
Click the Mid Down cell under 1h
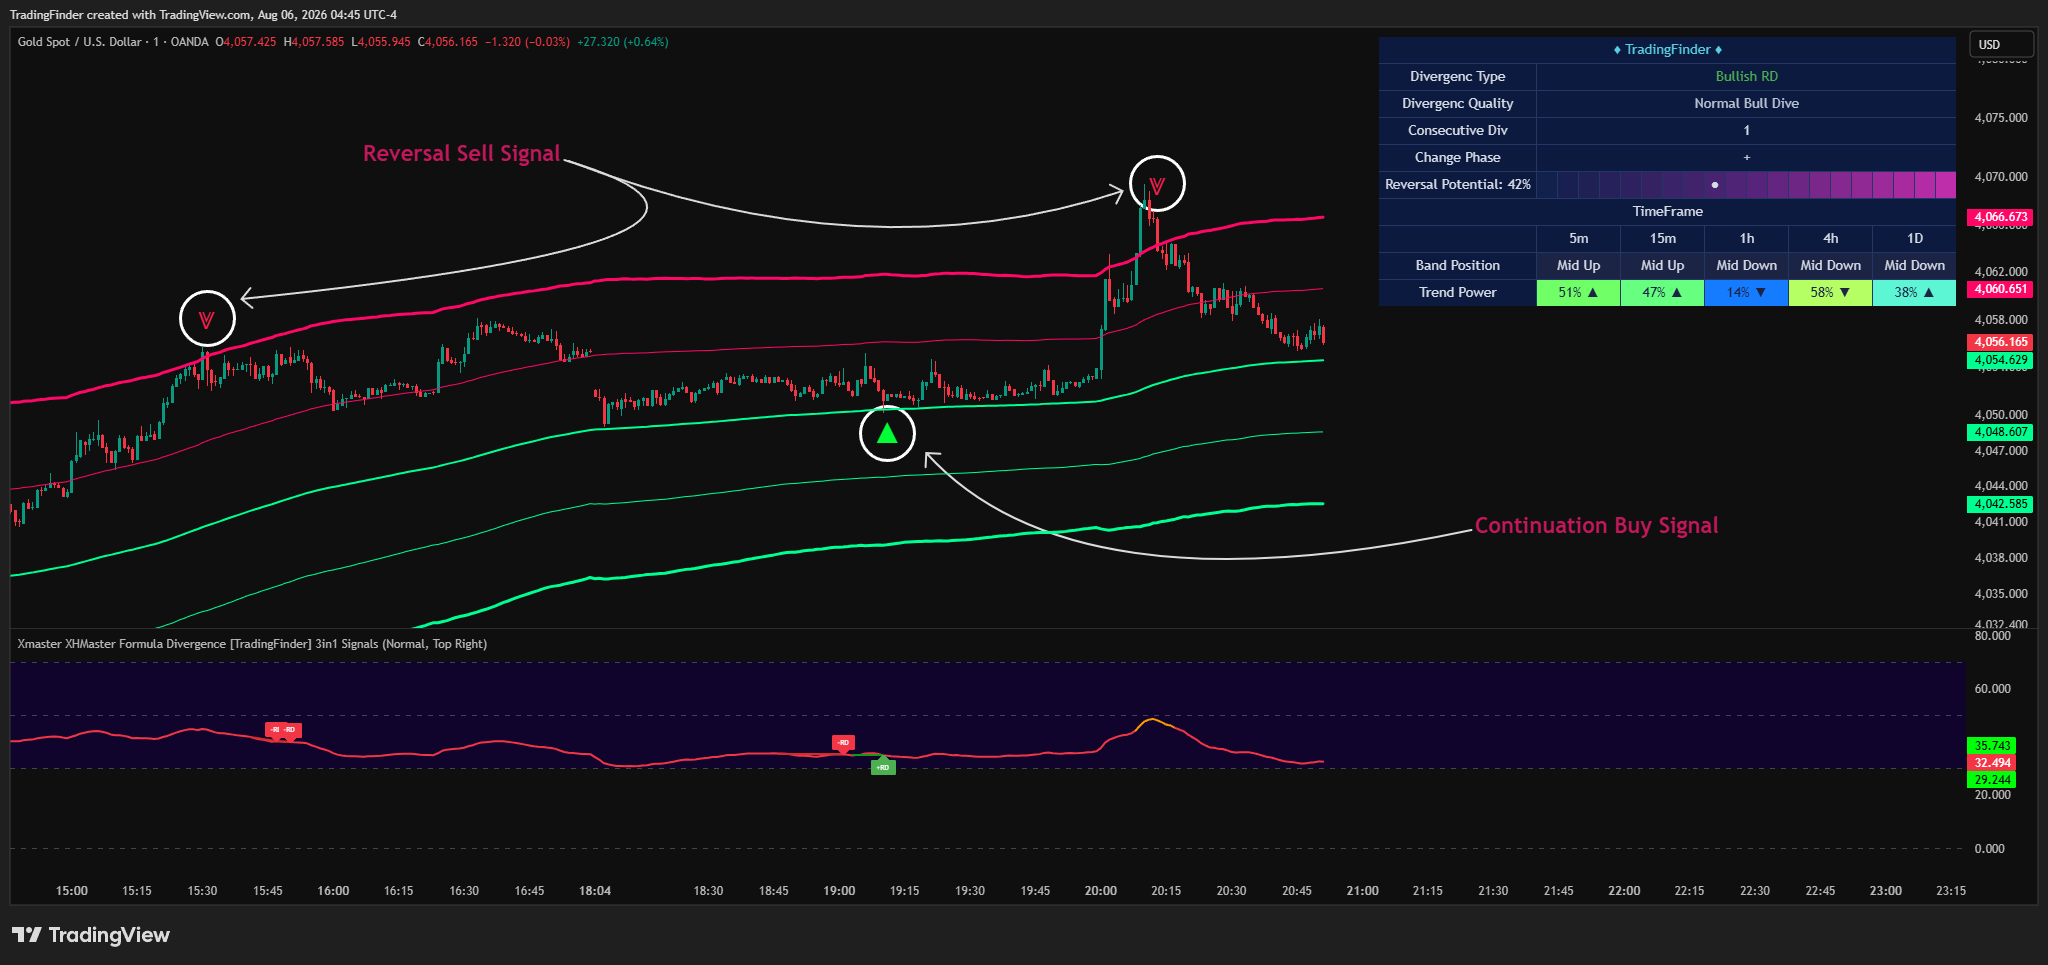click(x=1746, y=266)
